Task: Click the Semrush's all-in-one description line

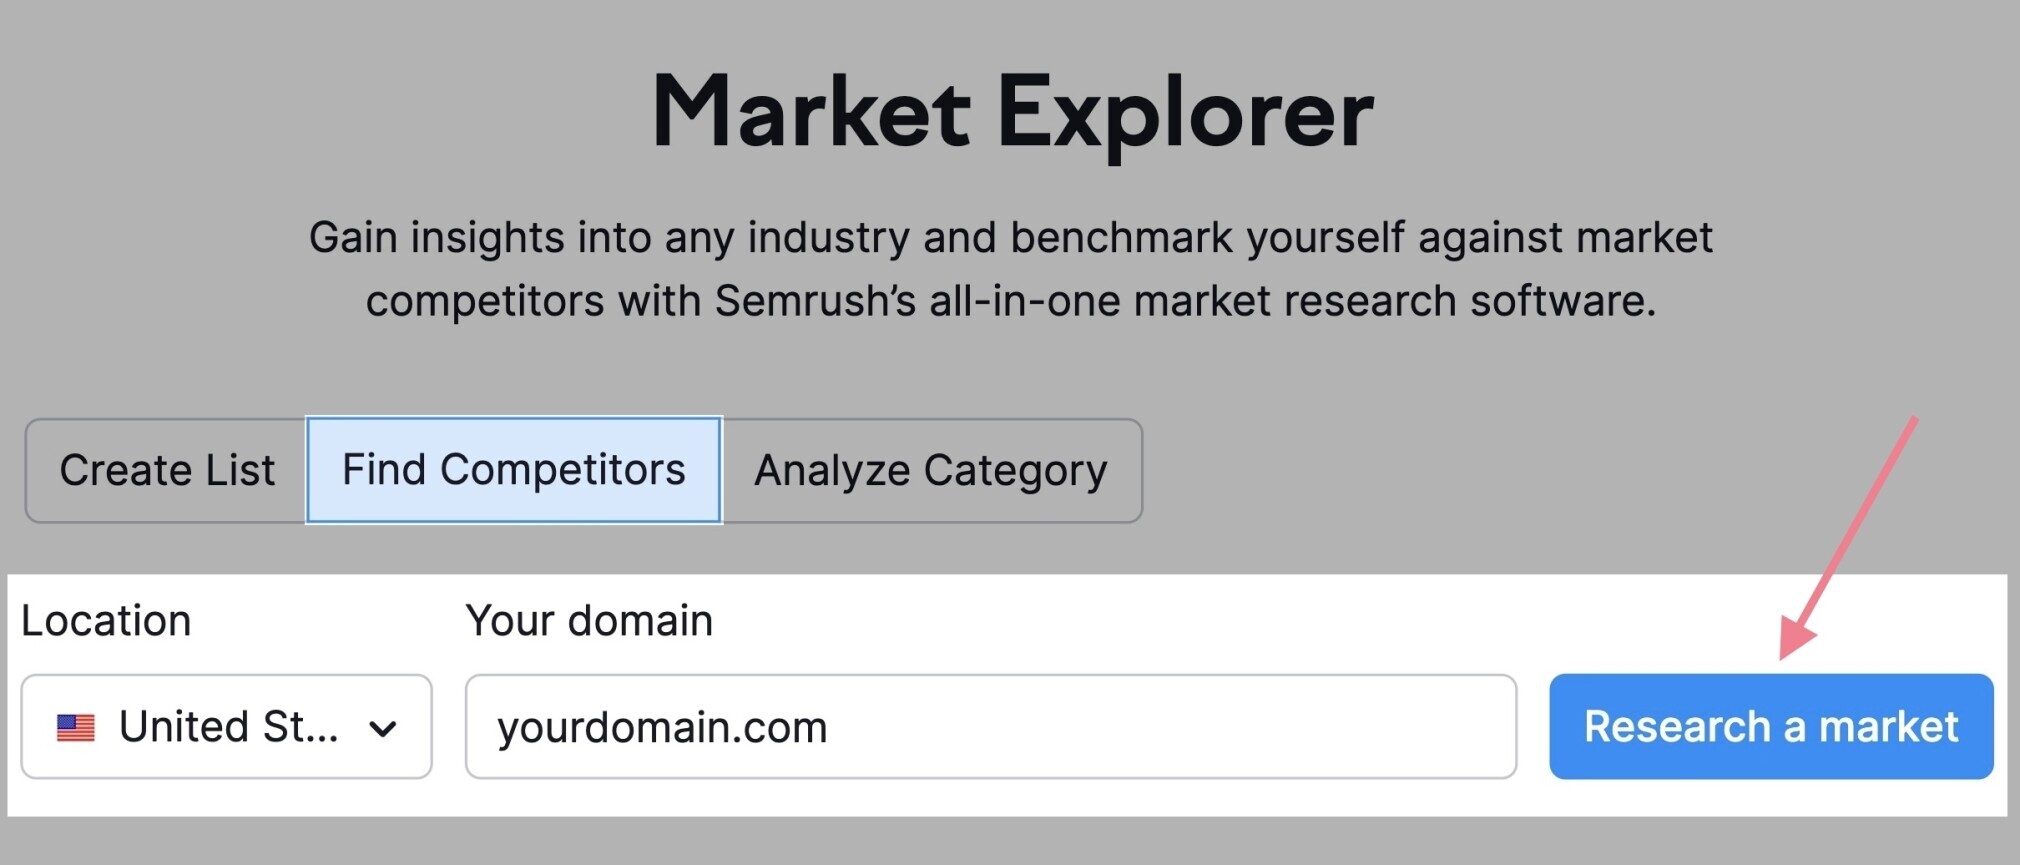Action: point(1011,301)
